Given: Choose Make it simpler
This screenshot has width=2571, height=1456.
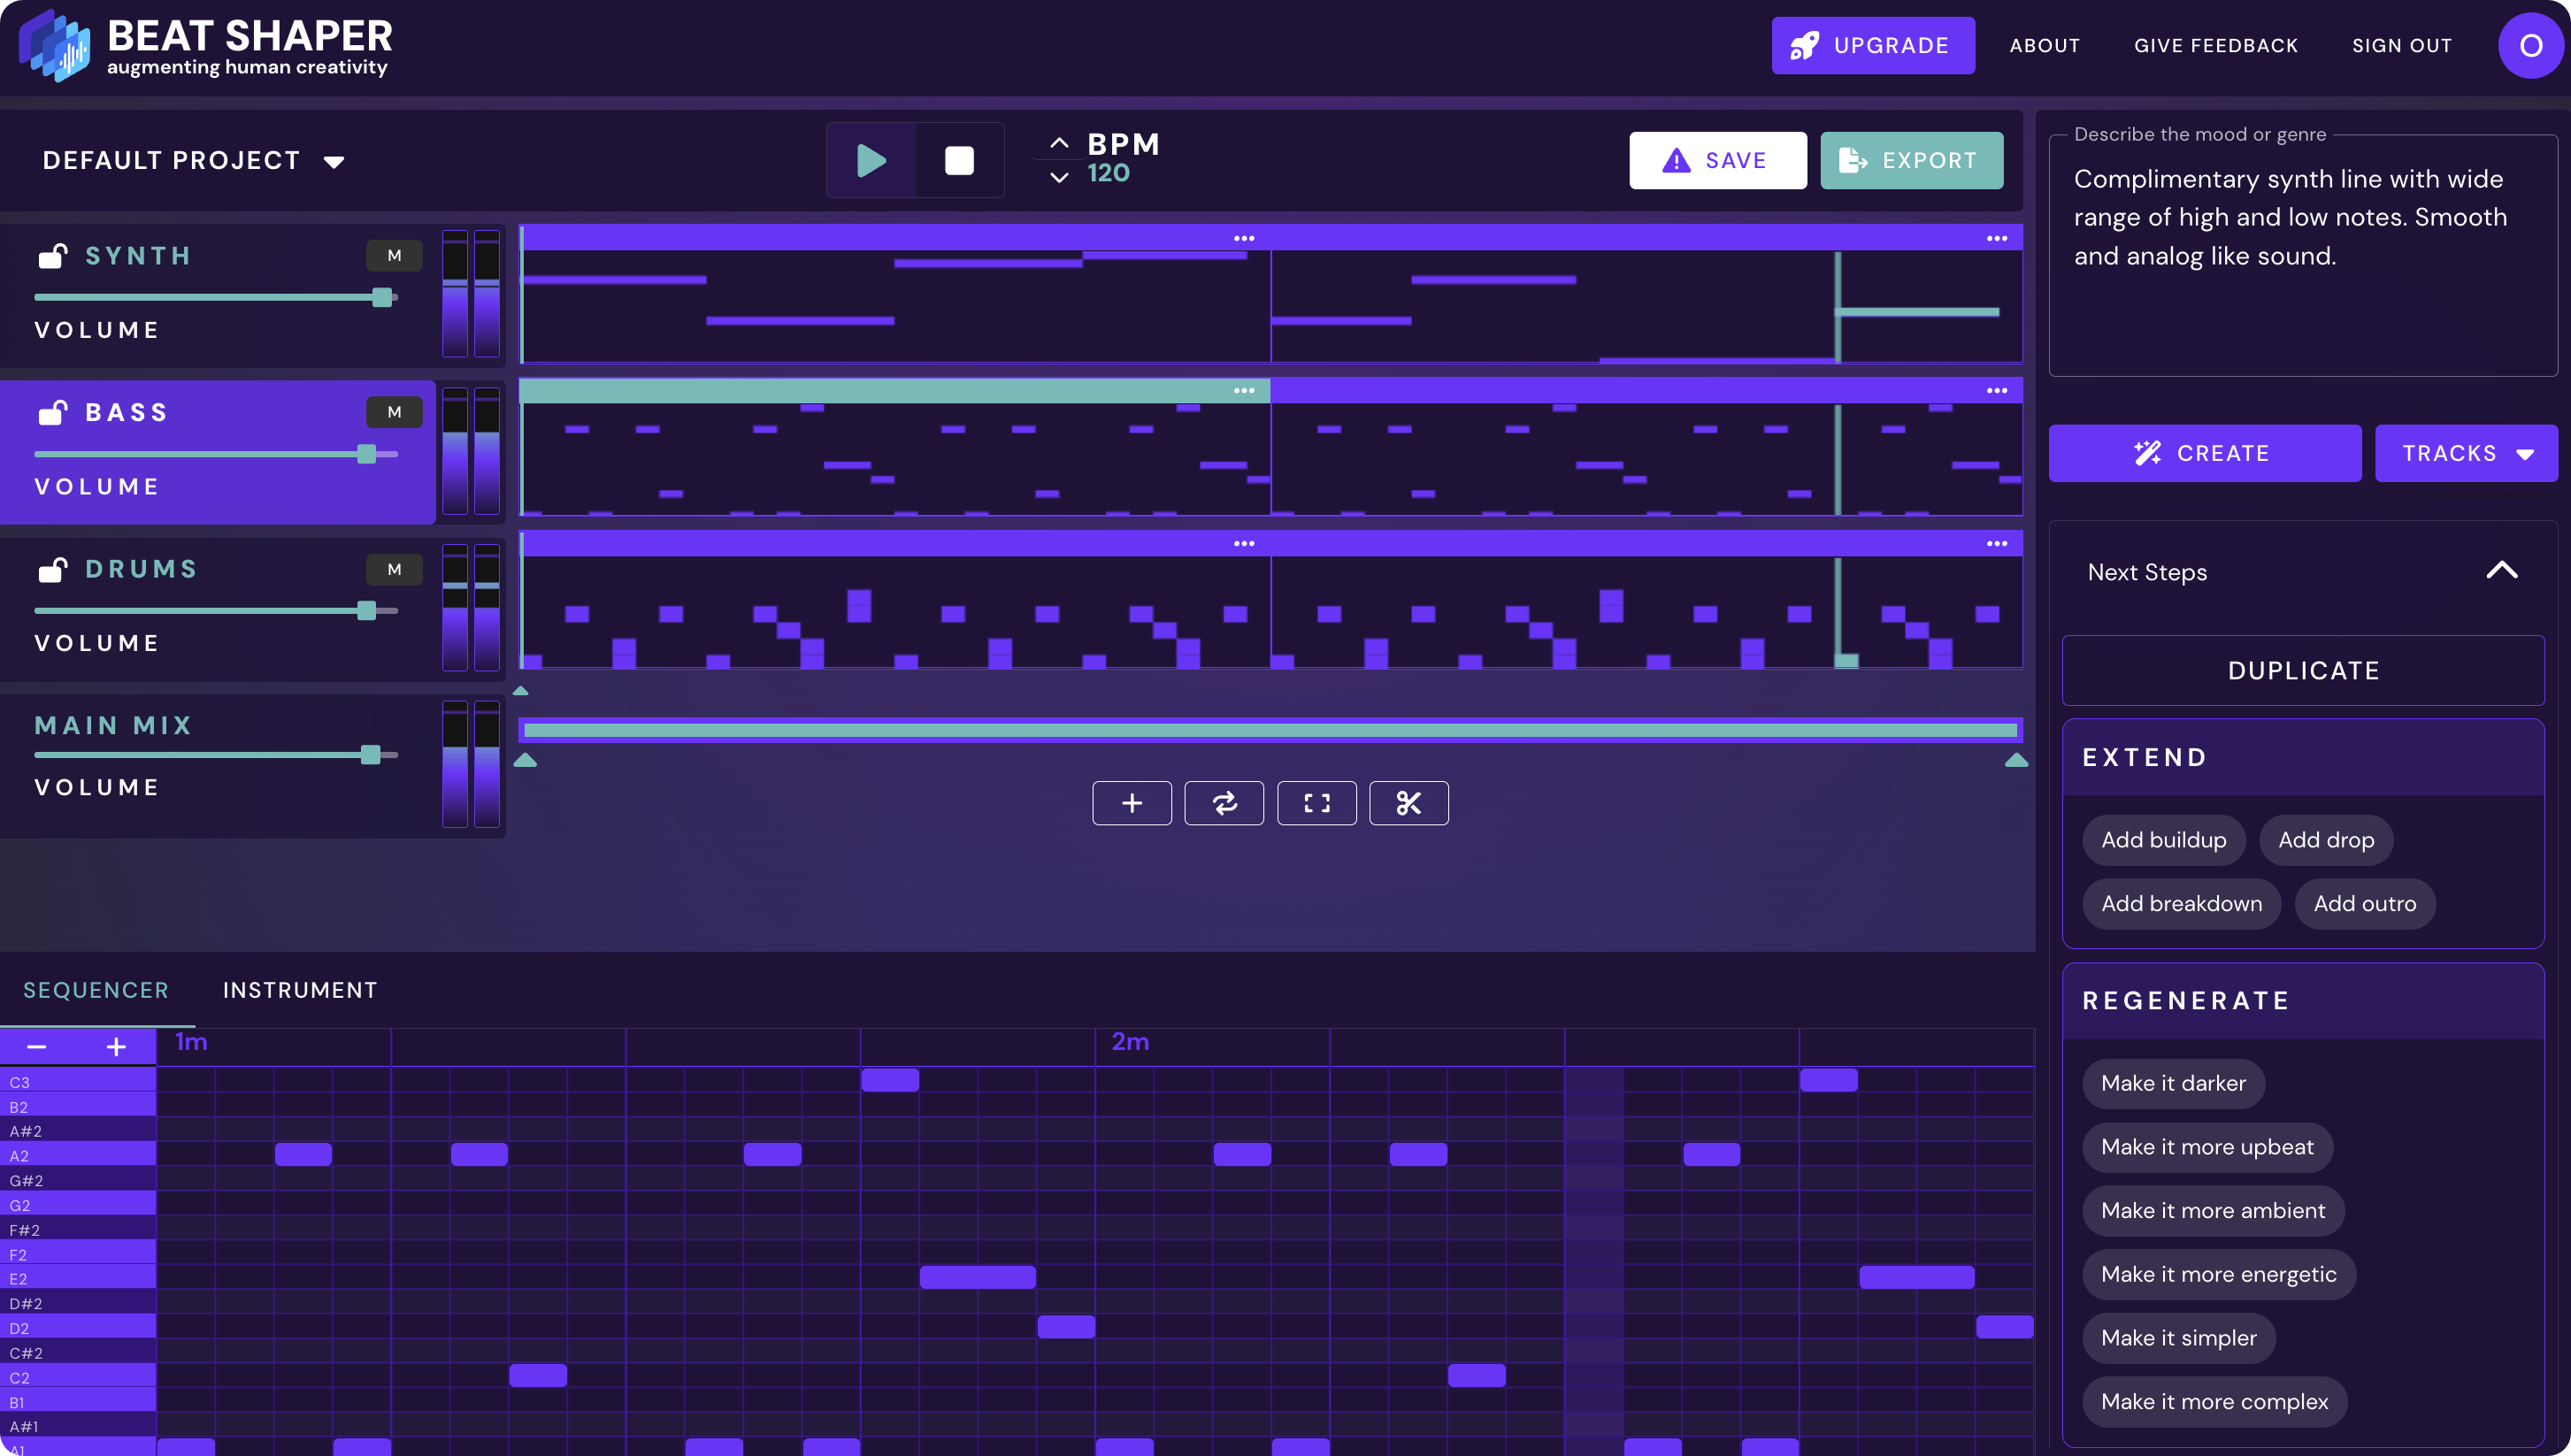Looking at the screenshot, I should coord(2178,1338).
